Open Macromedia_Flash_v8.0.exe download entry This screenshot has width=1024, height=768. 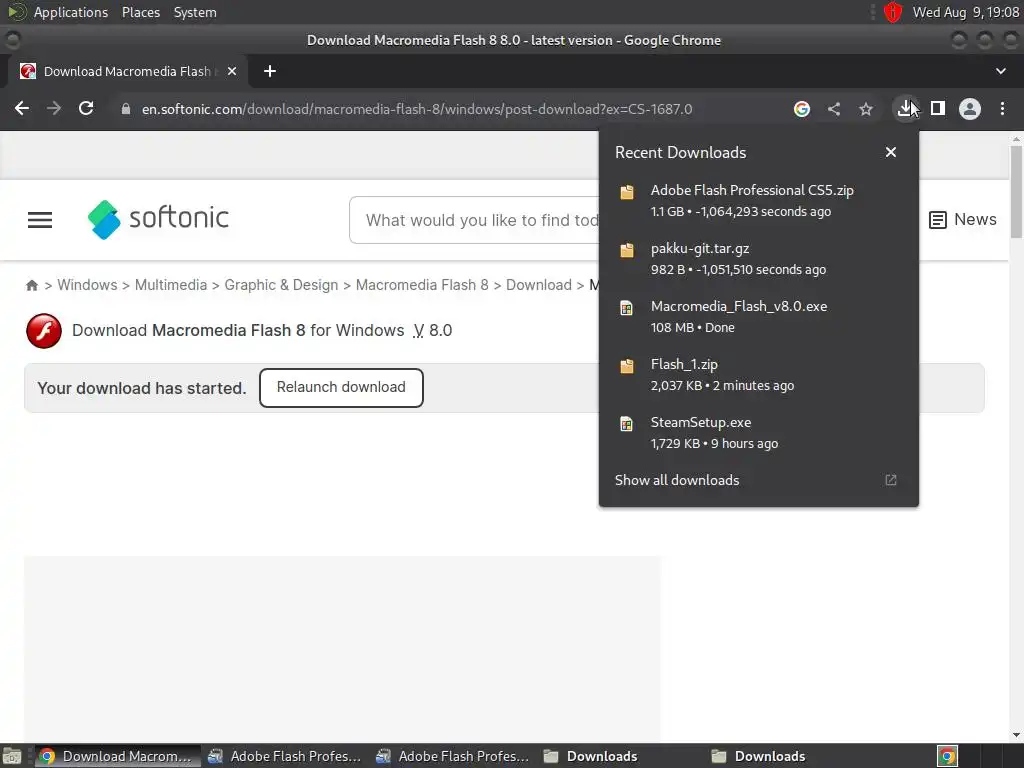[x=758, y=317]
